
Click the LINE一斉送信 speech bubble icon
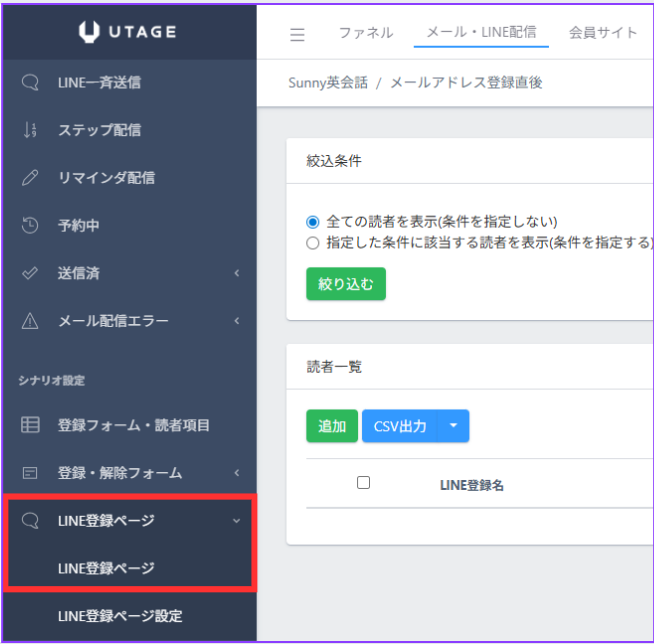30,82
